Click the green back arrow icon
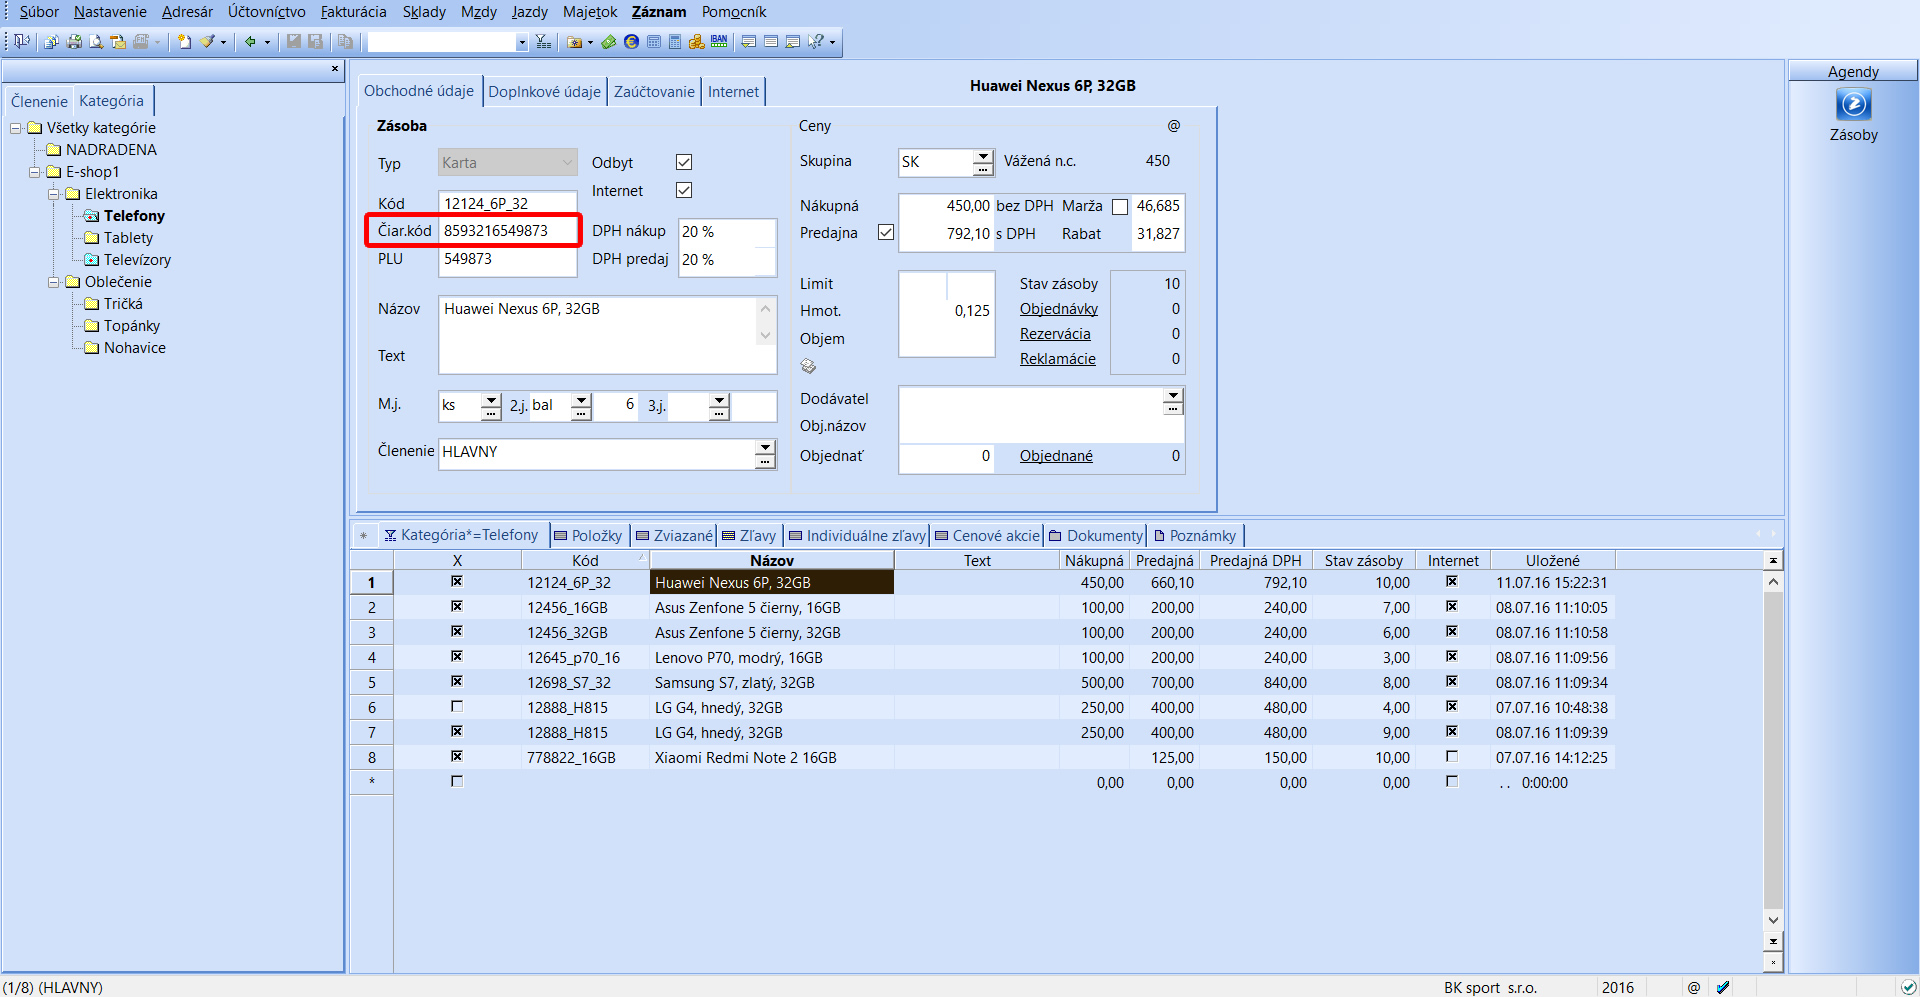The height and width of the screenshot is (997, 1920). tap(250, 41)
